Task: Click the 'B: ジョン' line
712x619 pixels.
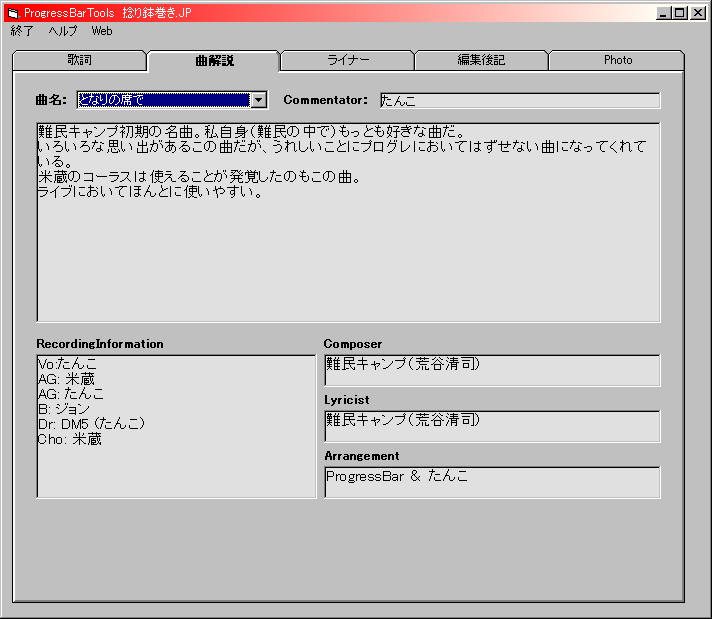Action: point(64,409)
